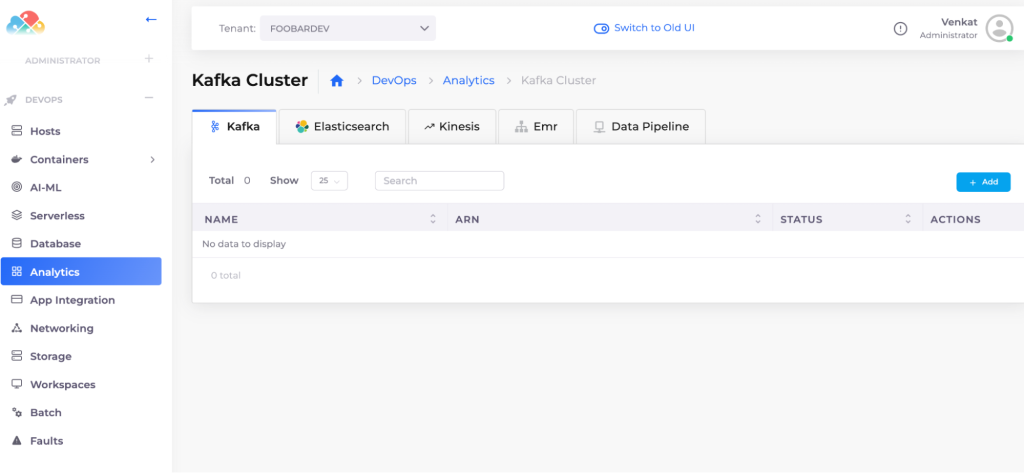Switch to the Kinesis tab

(x=452, y=127)
